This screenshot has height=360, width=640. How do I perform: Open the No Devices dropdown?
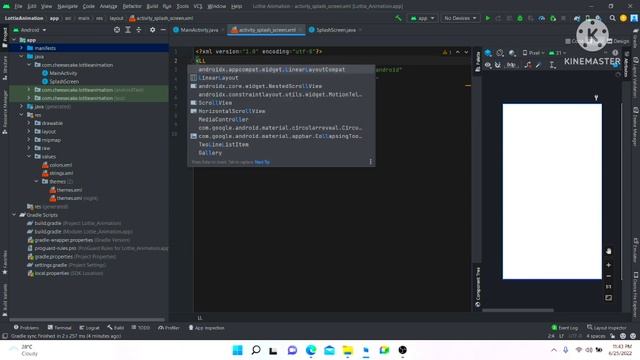tap(460, 18)
